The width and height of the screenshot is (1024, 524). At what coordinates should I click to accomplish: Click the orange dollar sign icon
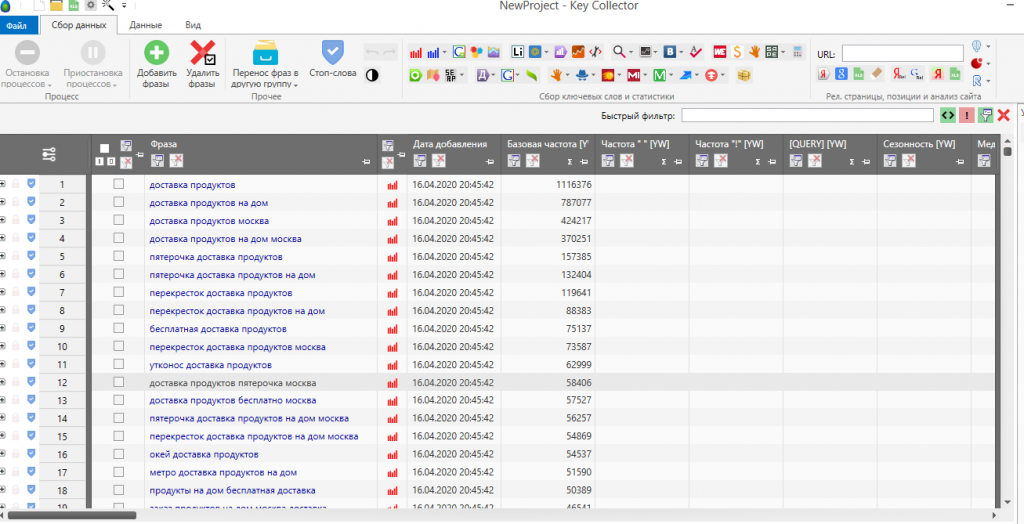pos(737,51)
